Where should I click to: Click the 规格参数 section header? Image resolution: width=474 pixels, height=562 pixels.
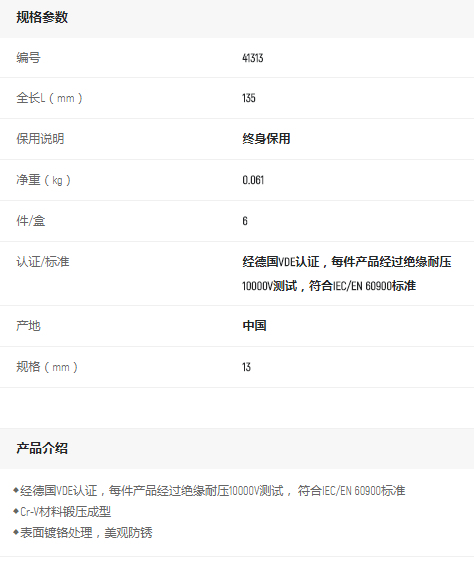pos(42,17)
